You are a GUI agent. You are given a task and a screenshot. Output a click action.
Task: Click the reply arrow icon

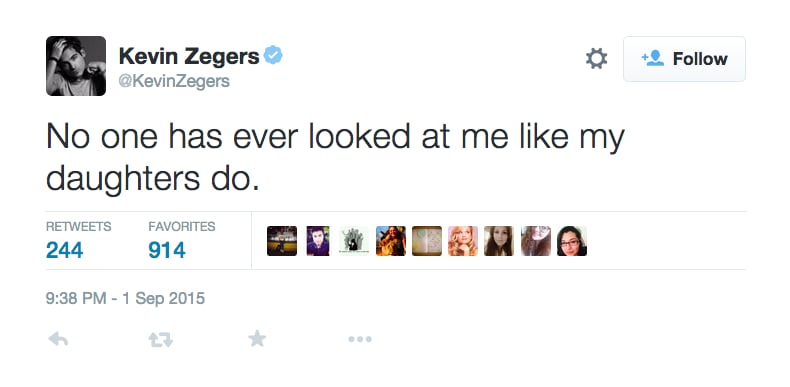pos(58,340)
